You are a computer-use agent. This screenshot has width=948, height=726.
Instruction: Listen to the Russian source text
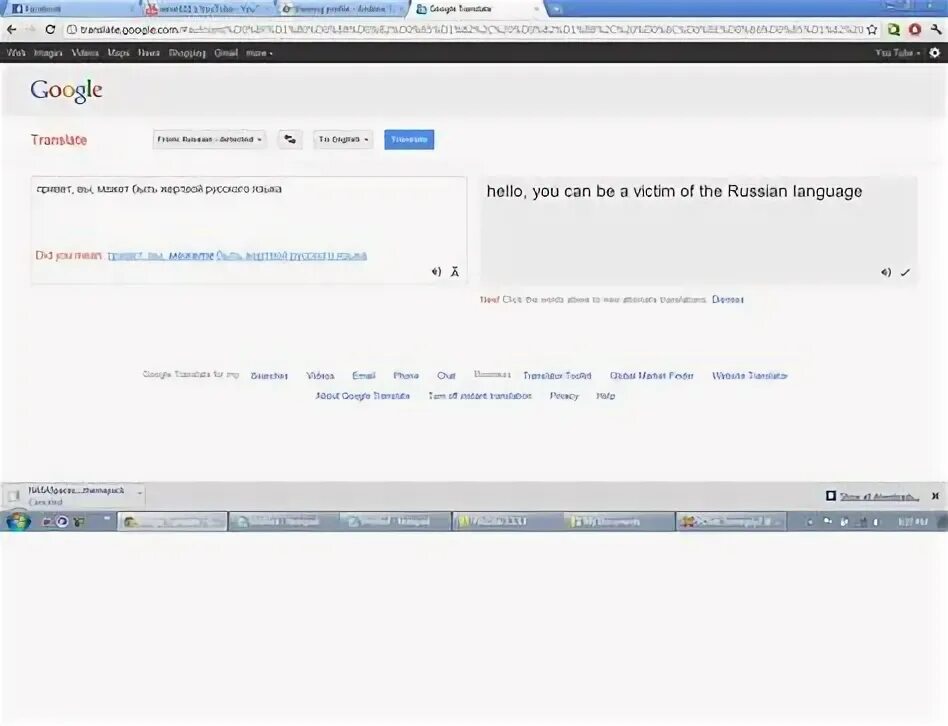pos(436,272)
